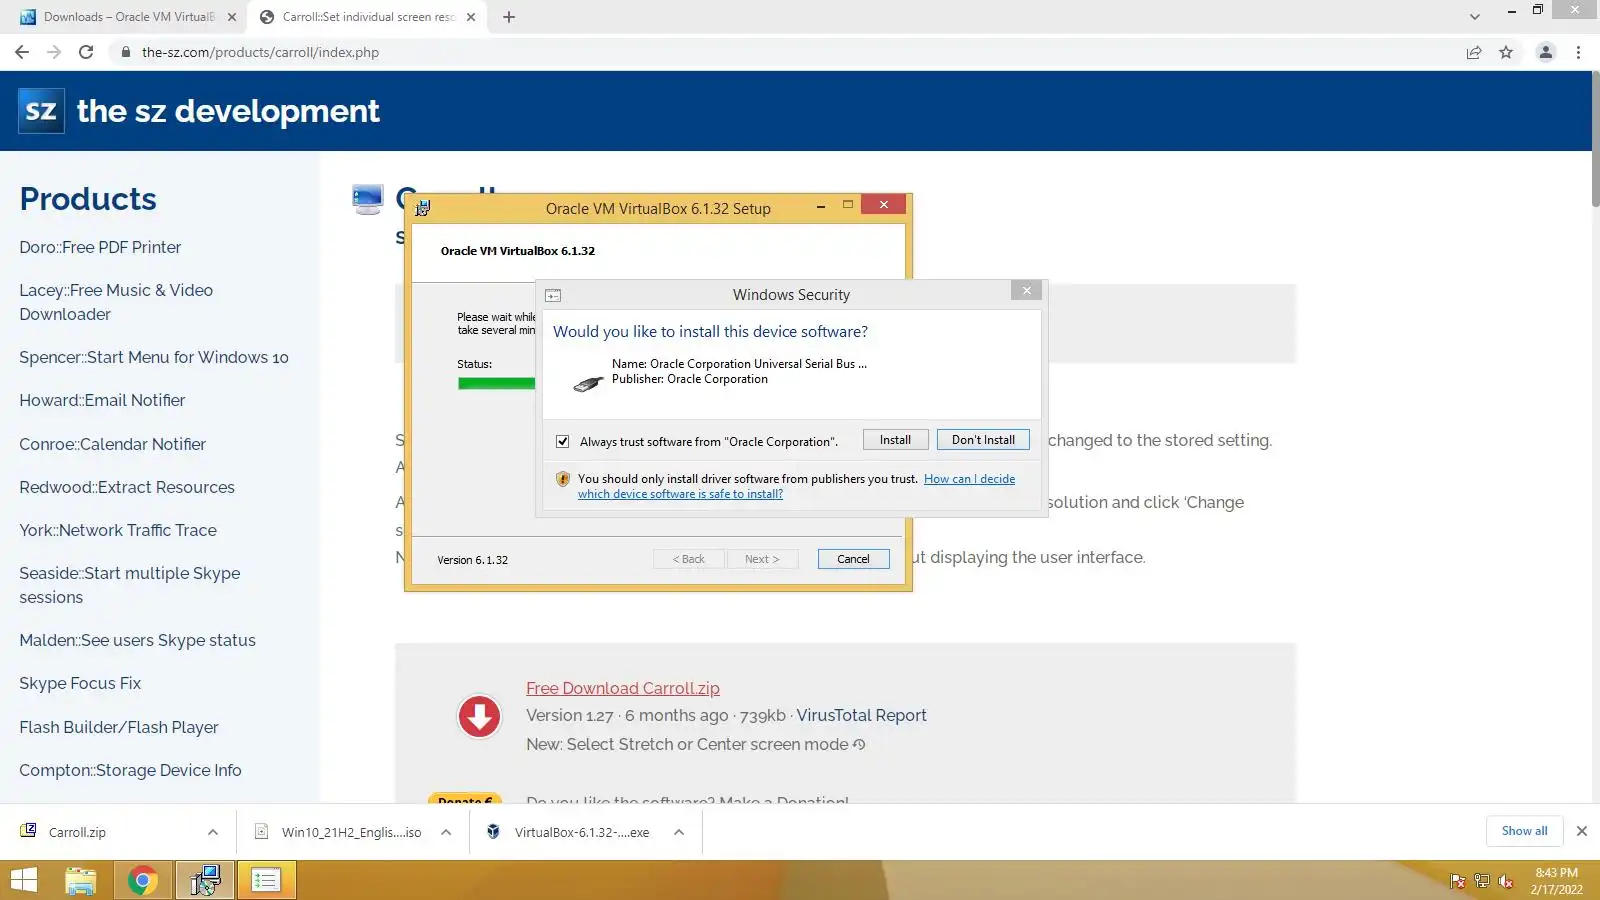Go forward using the browser forward arrow
1600x900 pixels.
54,52
